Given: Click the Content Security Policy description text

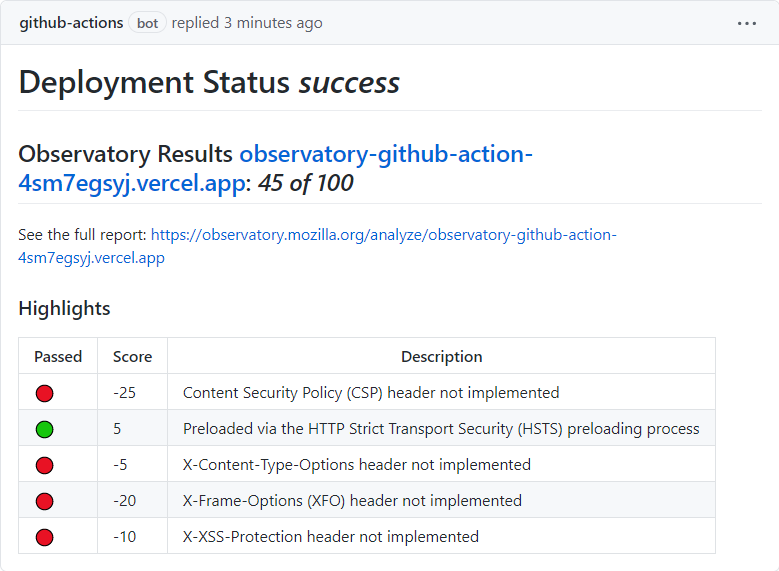Looking at the screenshot, I should 371,393.
